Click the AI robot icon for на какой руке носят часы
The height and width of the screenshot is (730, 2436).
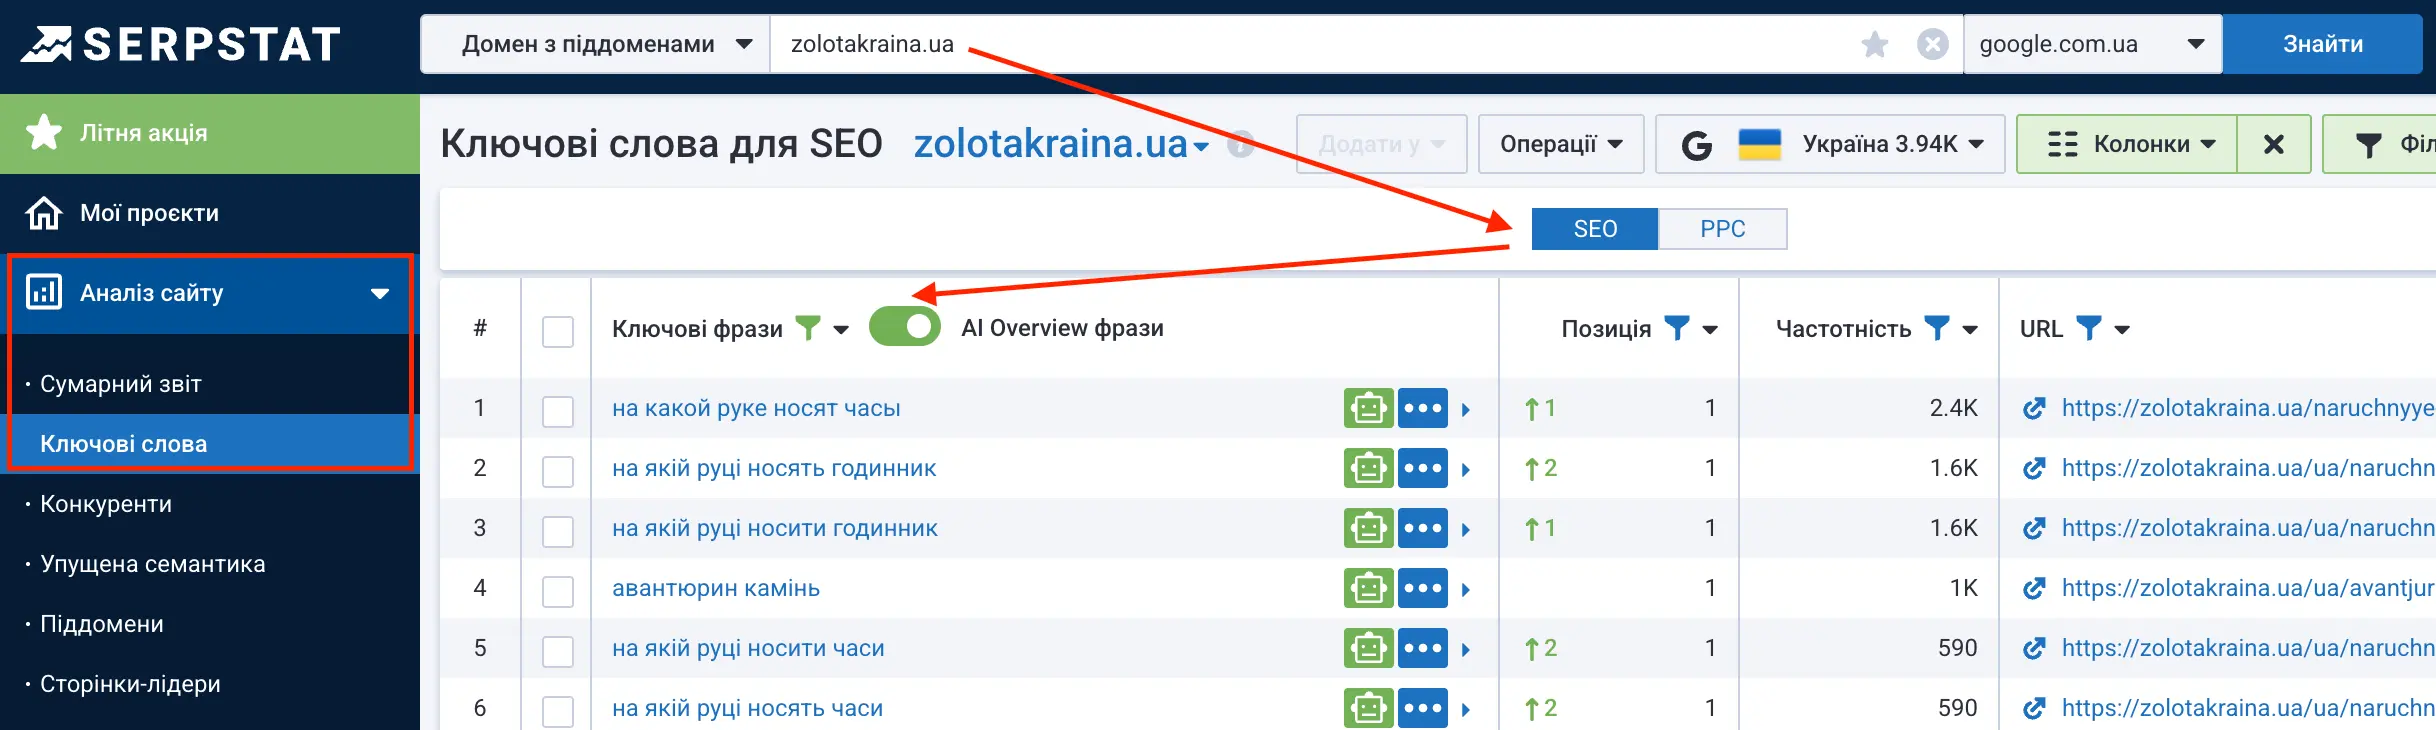click(x=1368, y=408)
